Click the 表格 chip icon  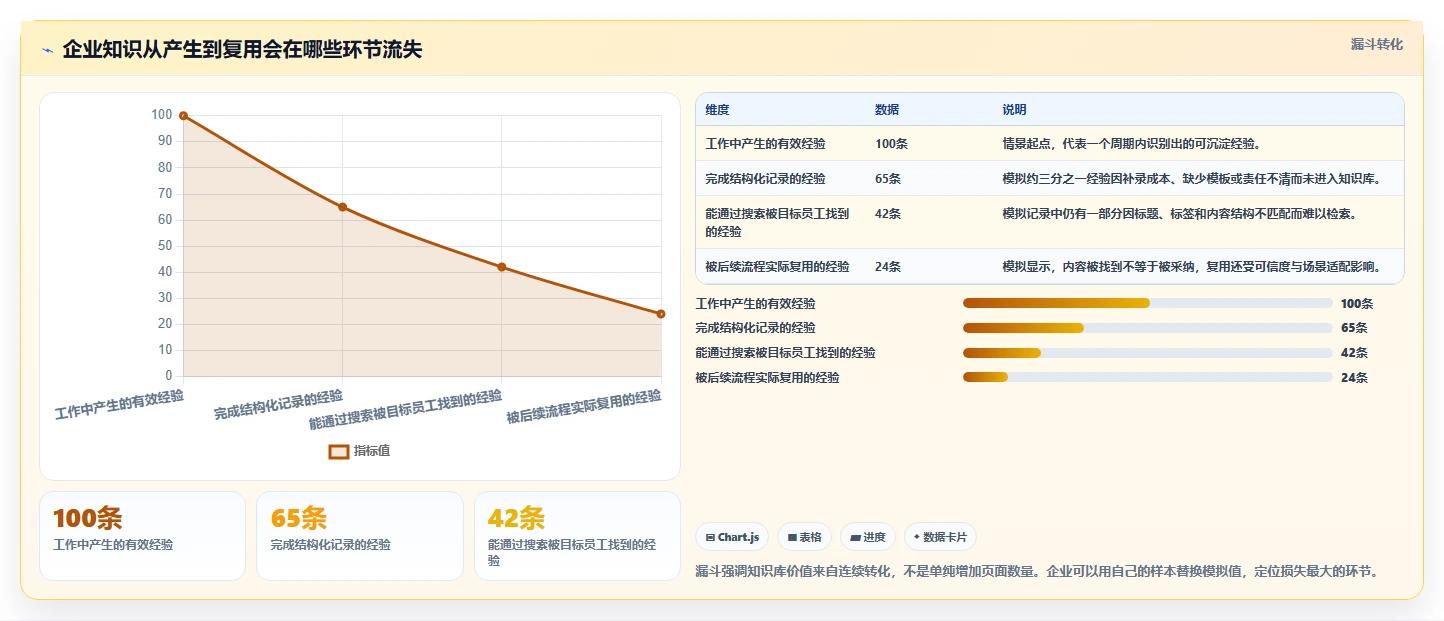[x=792, y=538]
